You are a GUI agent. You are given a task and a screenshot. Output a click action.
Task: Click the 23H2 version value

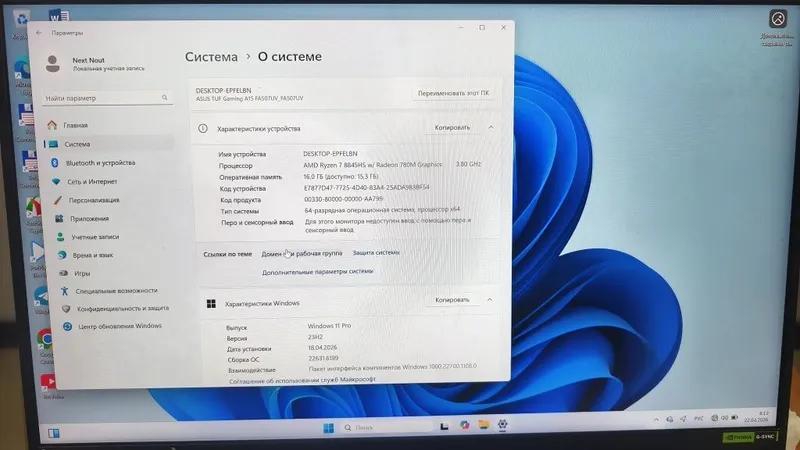point(315,337)
